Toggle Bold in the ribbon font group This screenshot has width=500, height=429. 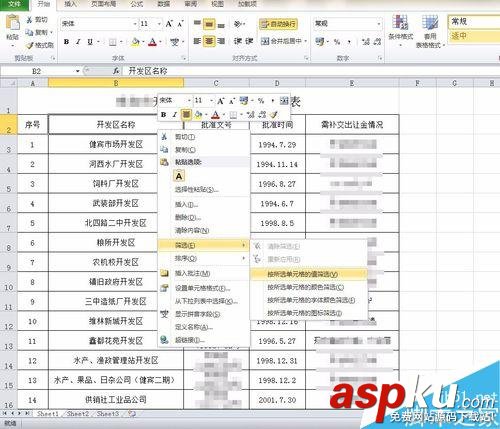[66, 42]
